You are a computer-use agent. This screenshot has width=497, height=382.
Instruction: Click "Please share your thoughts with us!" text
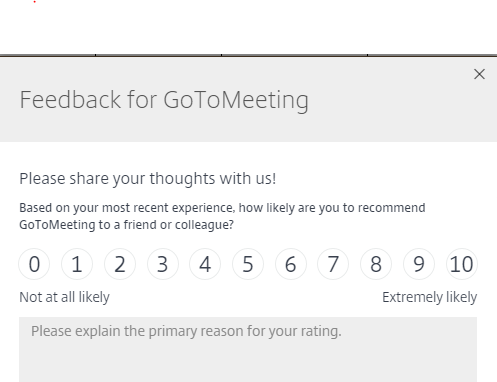point(148,179)
